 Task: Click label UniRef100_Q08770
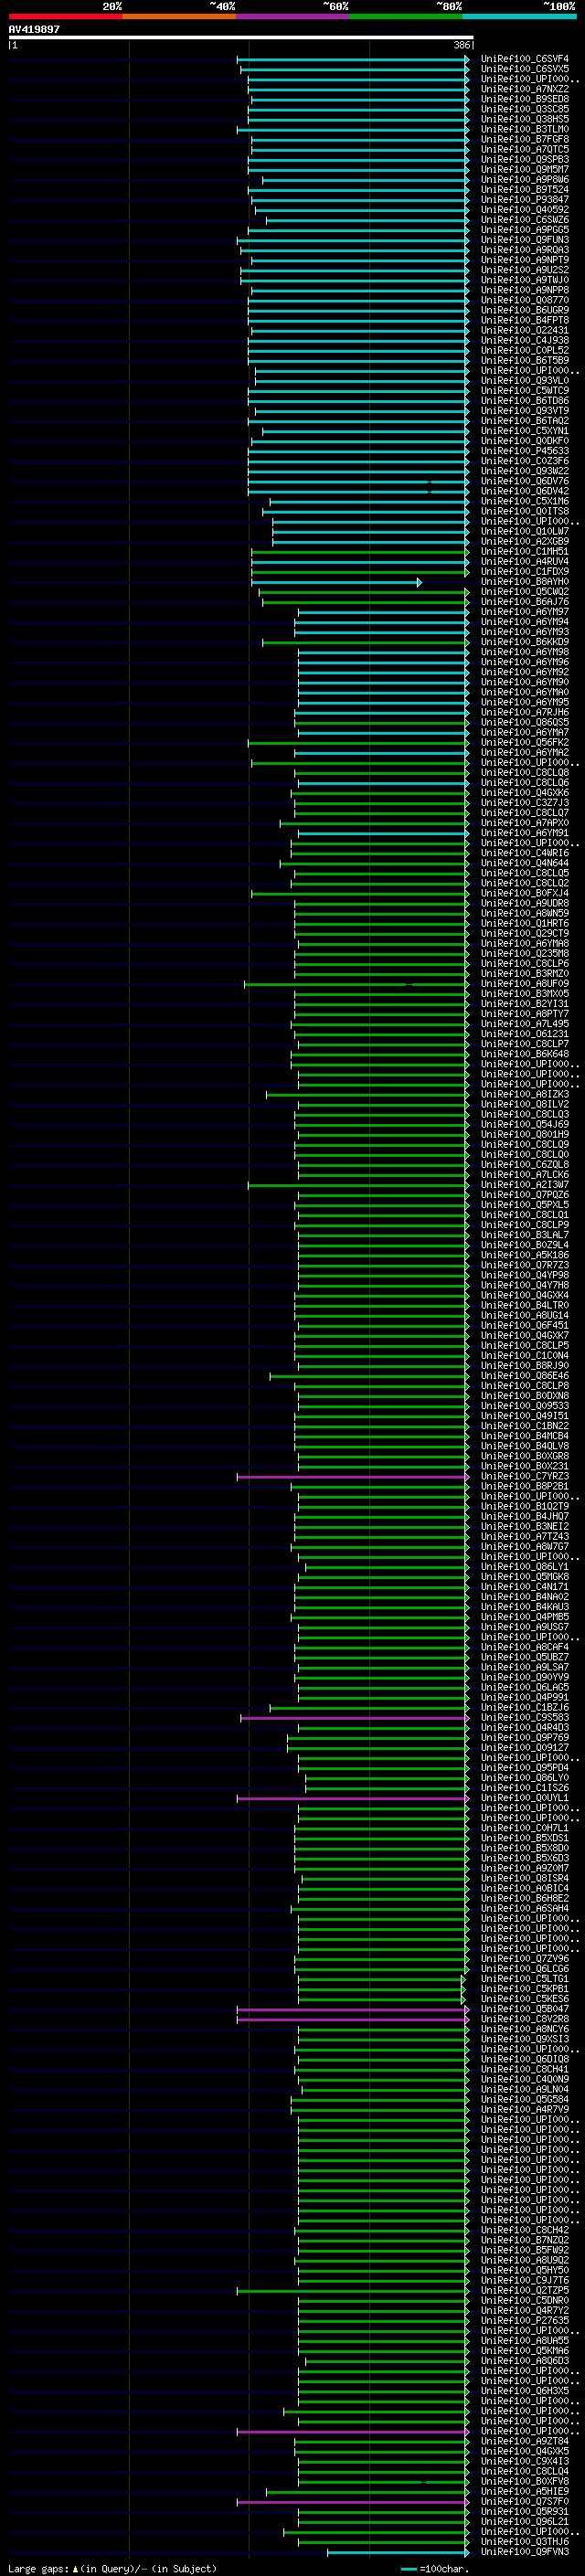524,300
